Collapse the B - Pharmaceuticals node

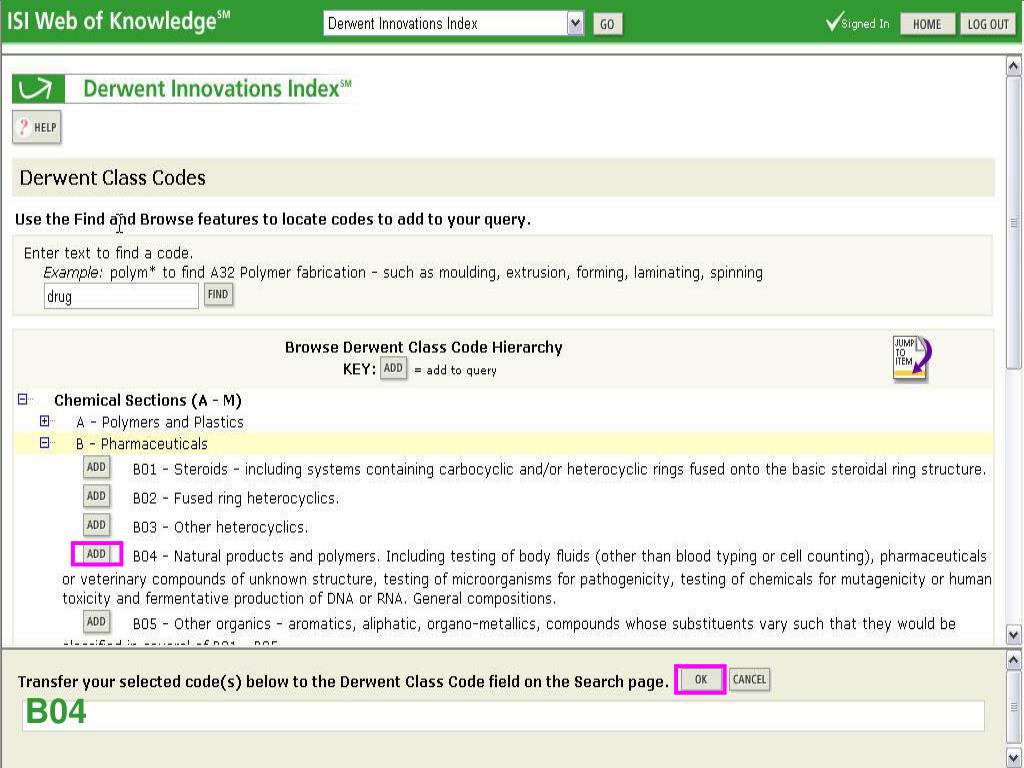tap(44, 443)
